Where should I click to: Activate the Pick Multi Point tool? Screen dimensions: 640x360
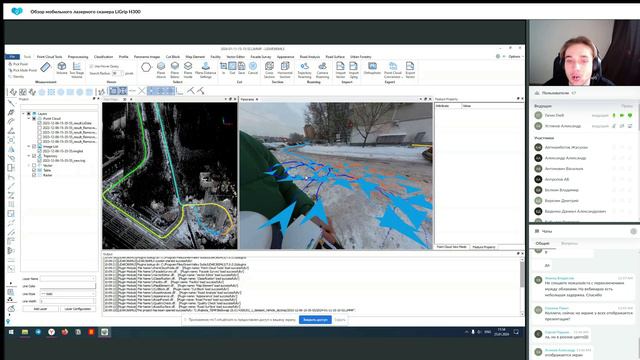click(22, 70)
